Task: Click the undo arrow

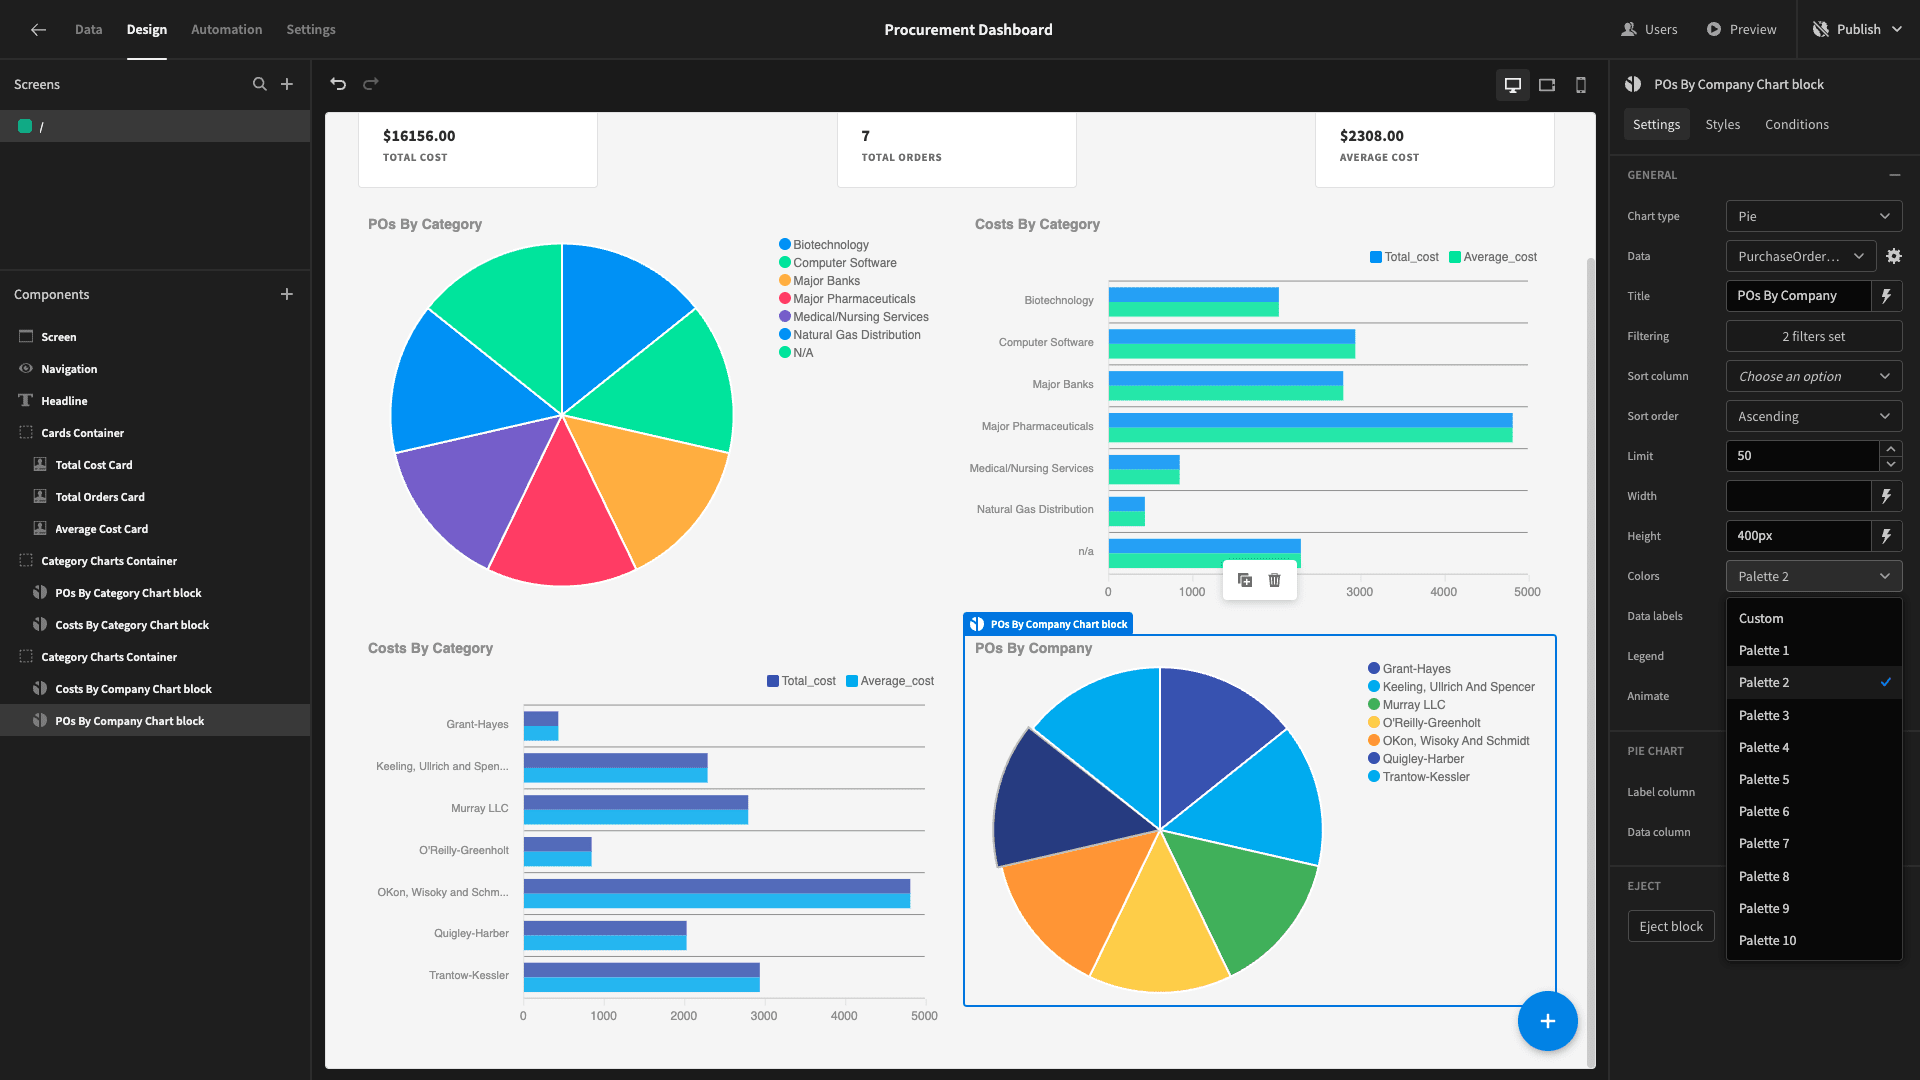Action: coord(338,84)
